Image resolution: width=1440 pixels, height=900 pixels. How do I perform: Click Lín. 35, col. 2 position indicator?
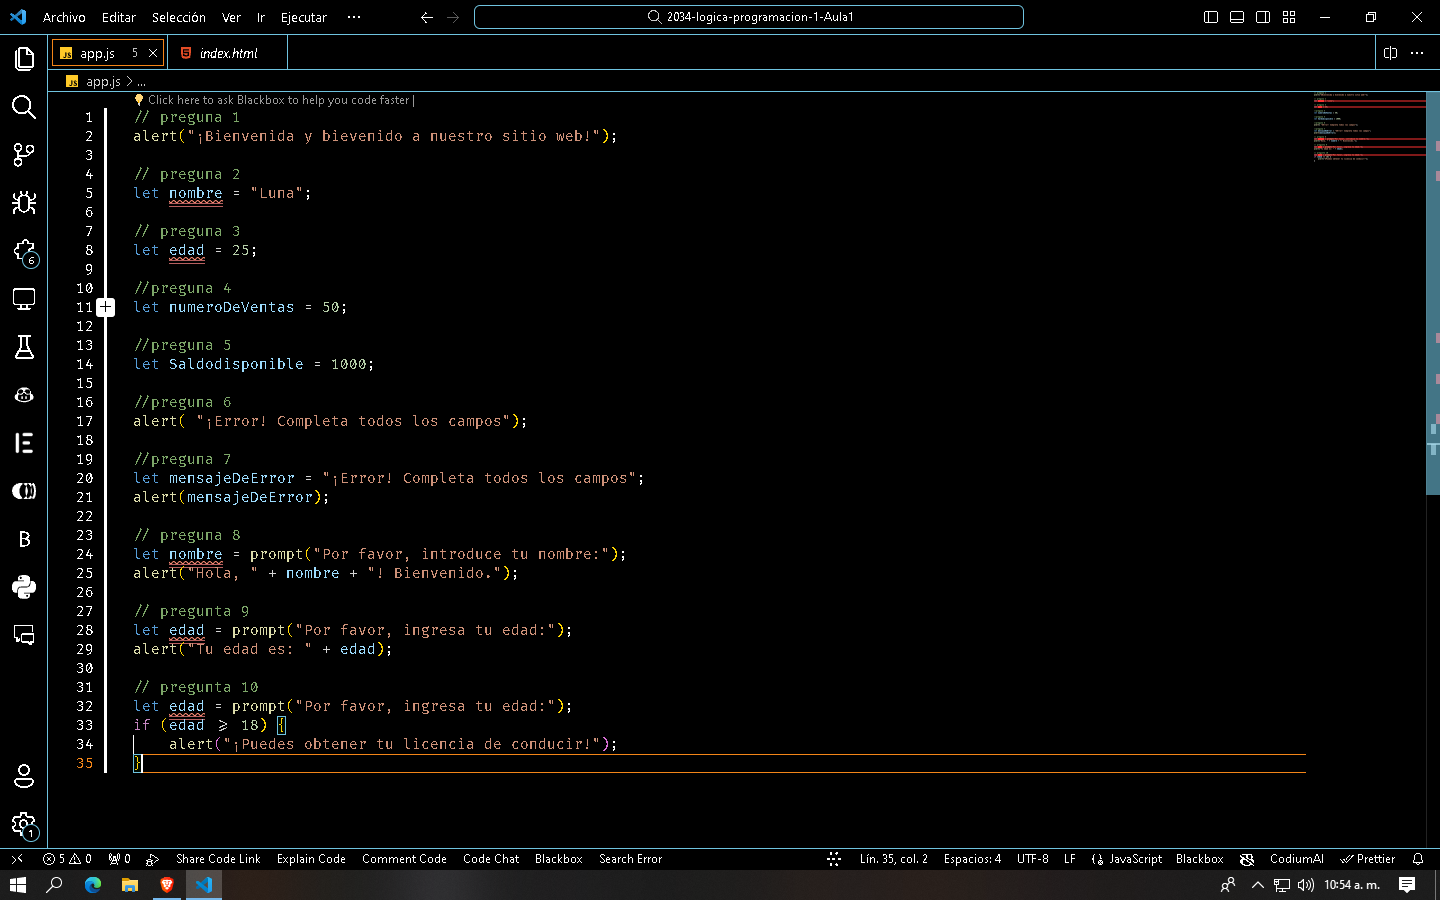click(894, 859)
